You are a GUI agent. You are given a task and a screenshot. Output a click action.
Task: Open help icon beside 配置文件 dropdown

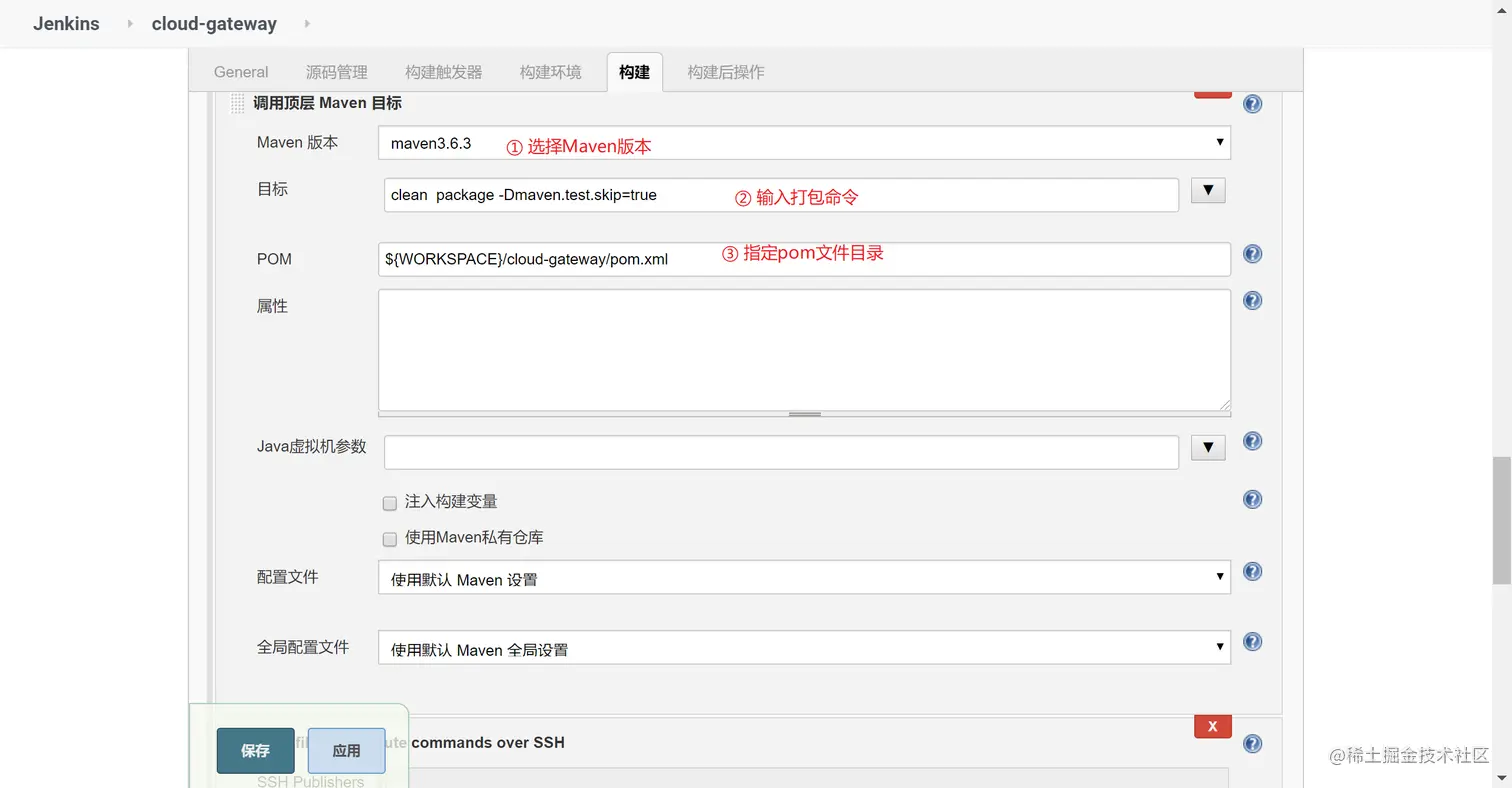(x=1252, y=572)
